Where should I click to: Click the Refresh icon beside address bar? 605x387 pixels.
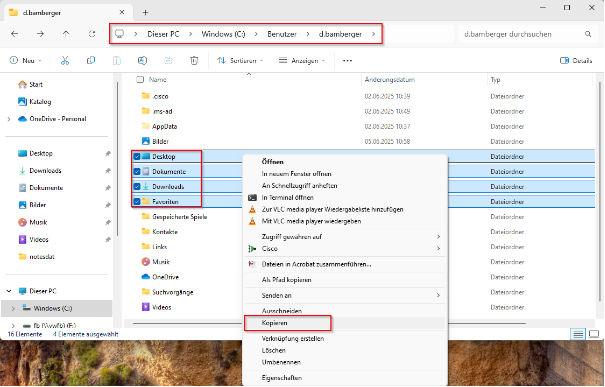tap(92, 34)
